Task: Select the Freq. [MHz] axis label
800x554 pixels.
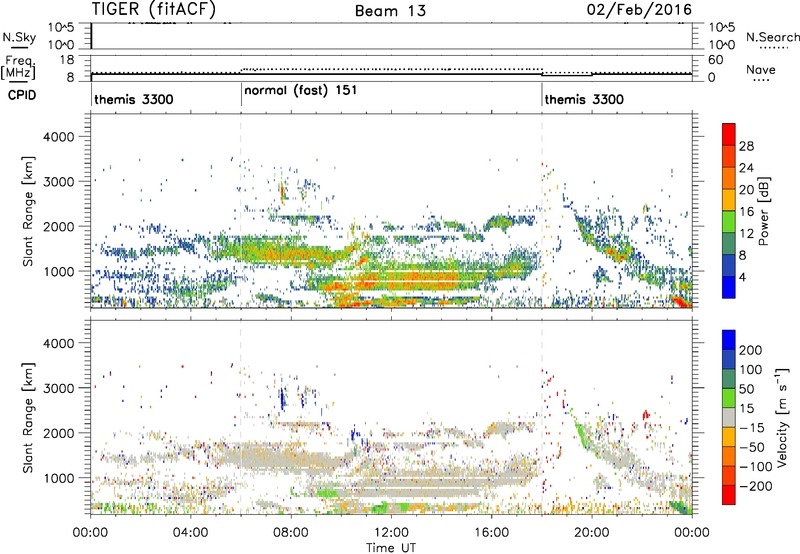Action: point(19,67)
